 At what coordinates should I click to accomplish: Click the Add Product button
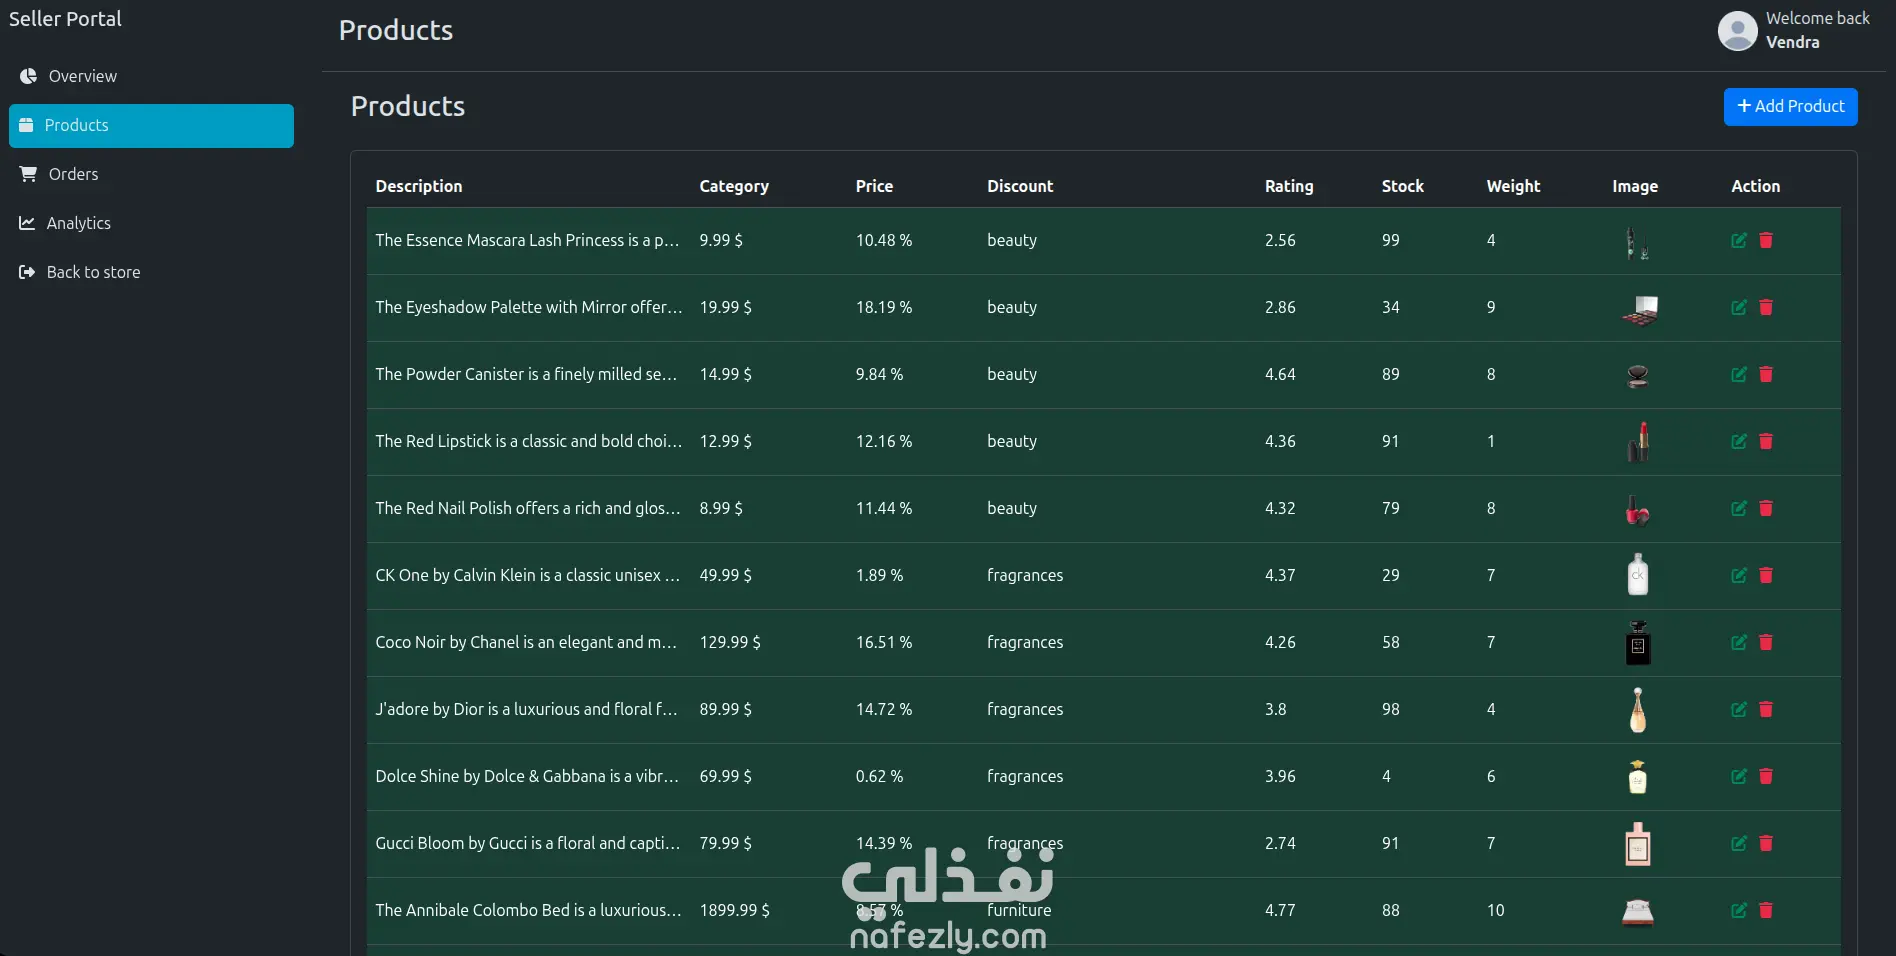[x=1790, y=107]
